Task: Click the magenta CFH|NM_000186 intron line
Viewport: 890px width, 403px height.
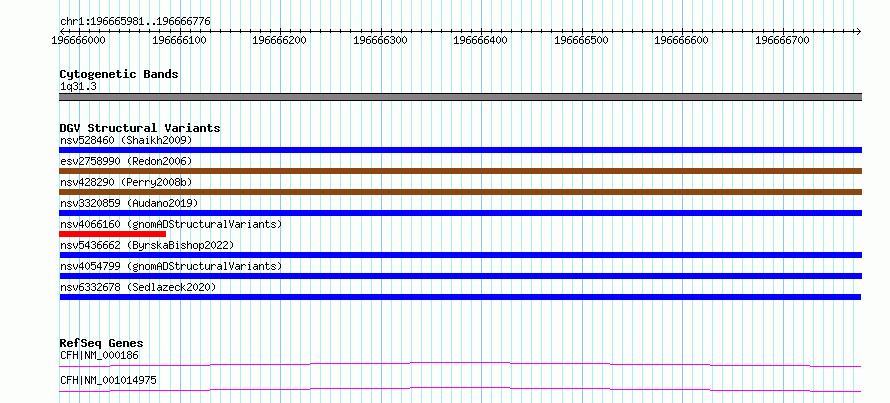Action: (460, 364)
